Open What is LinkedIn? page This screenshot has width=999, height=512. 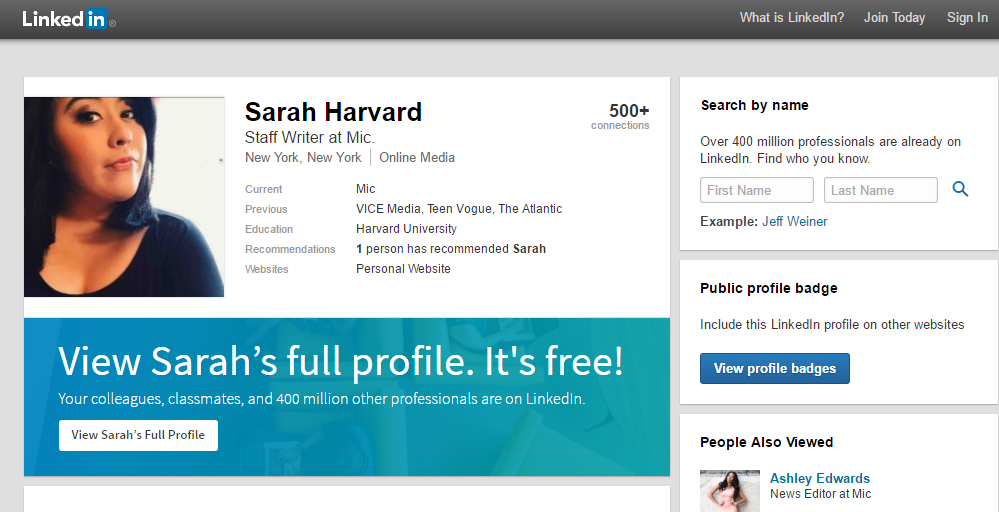[x=791, y=18]
